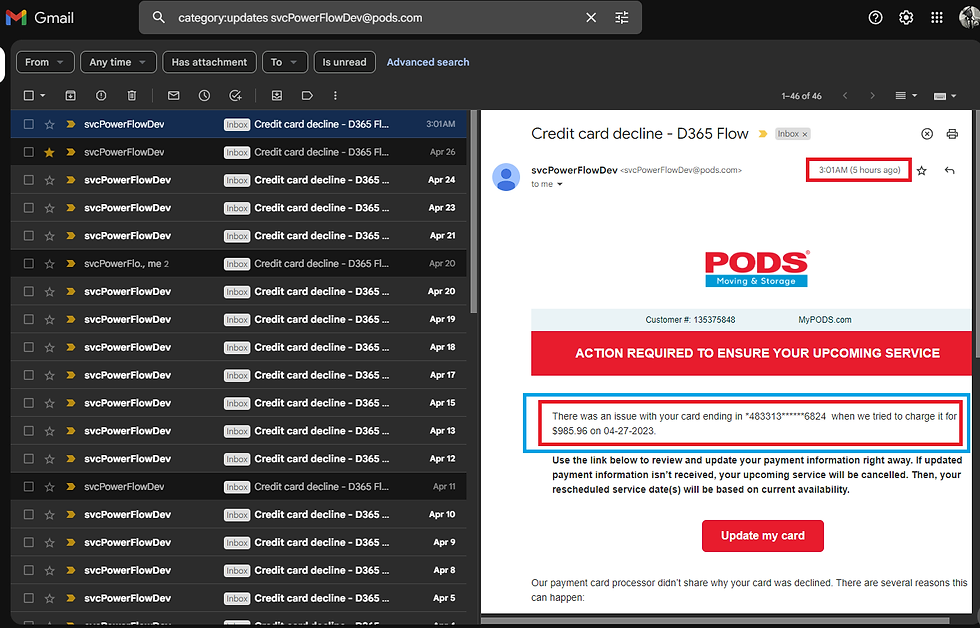The image size is (980, 628).
Task: Open Support help icon
Action: pos(876,17)
